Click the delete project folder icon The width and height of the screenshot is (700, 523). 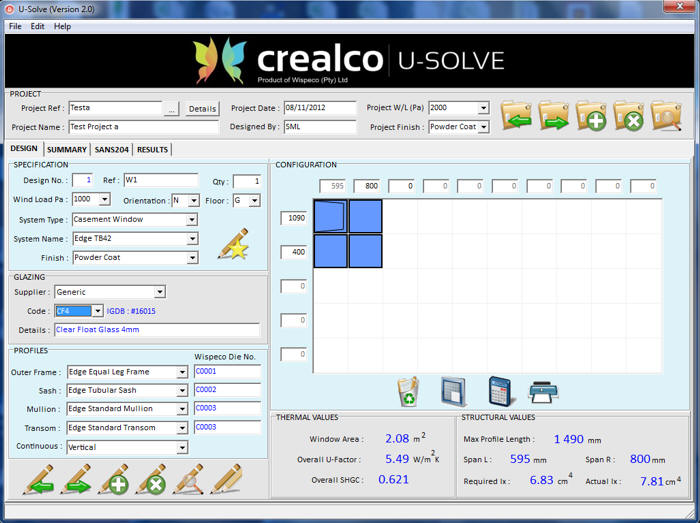[629, 116]
